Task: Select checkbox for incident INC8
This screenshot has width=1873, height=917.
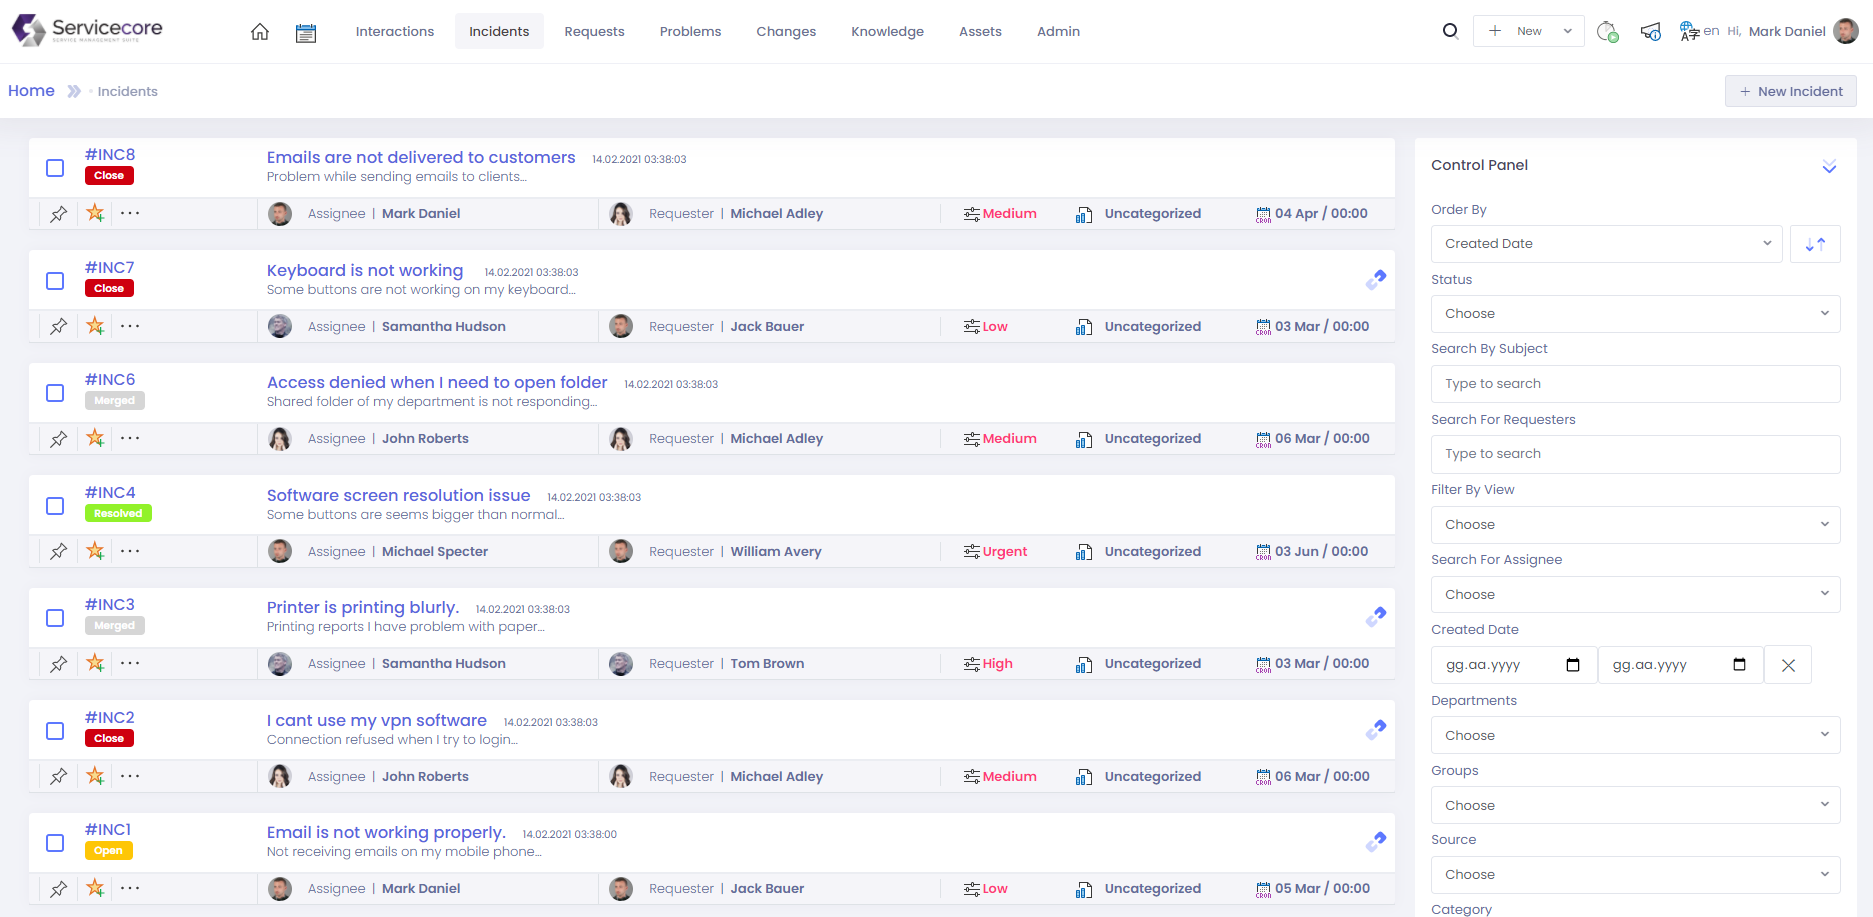Action: pos(55,168)
